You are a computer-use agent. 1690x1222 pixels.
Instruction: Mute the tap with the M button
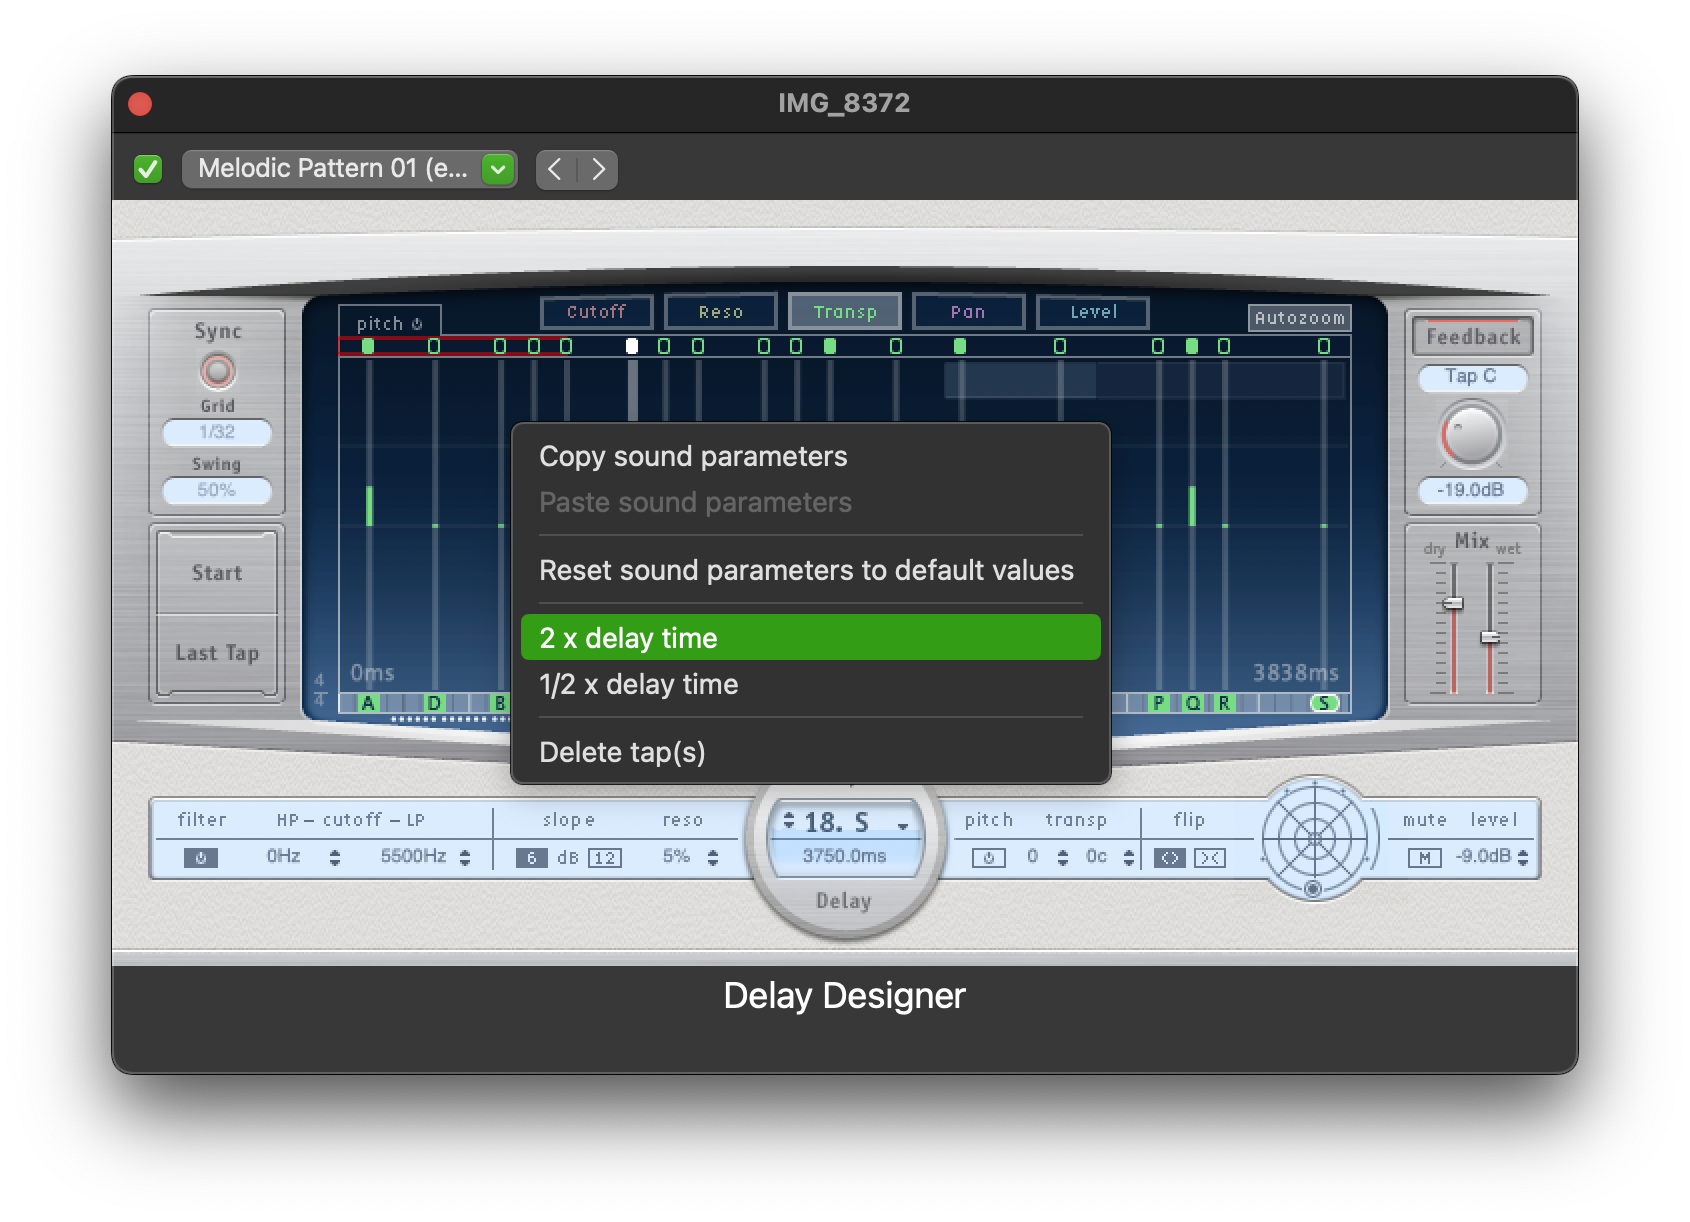pyautogui.click(x=1425, y=857)
